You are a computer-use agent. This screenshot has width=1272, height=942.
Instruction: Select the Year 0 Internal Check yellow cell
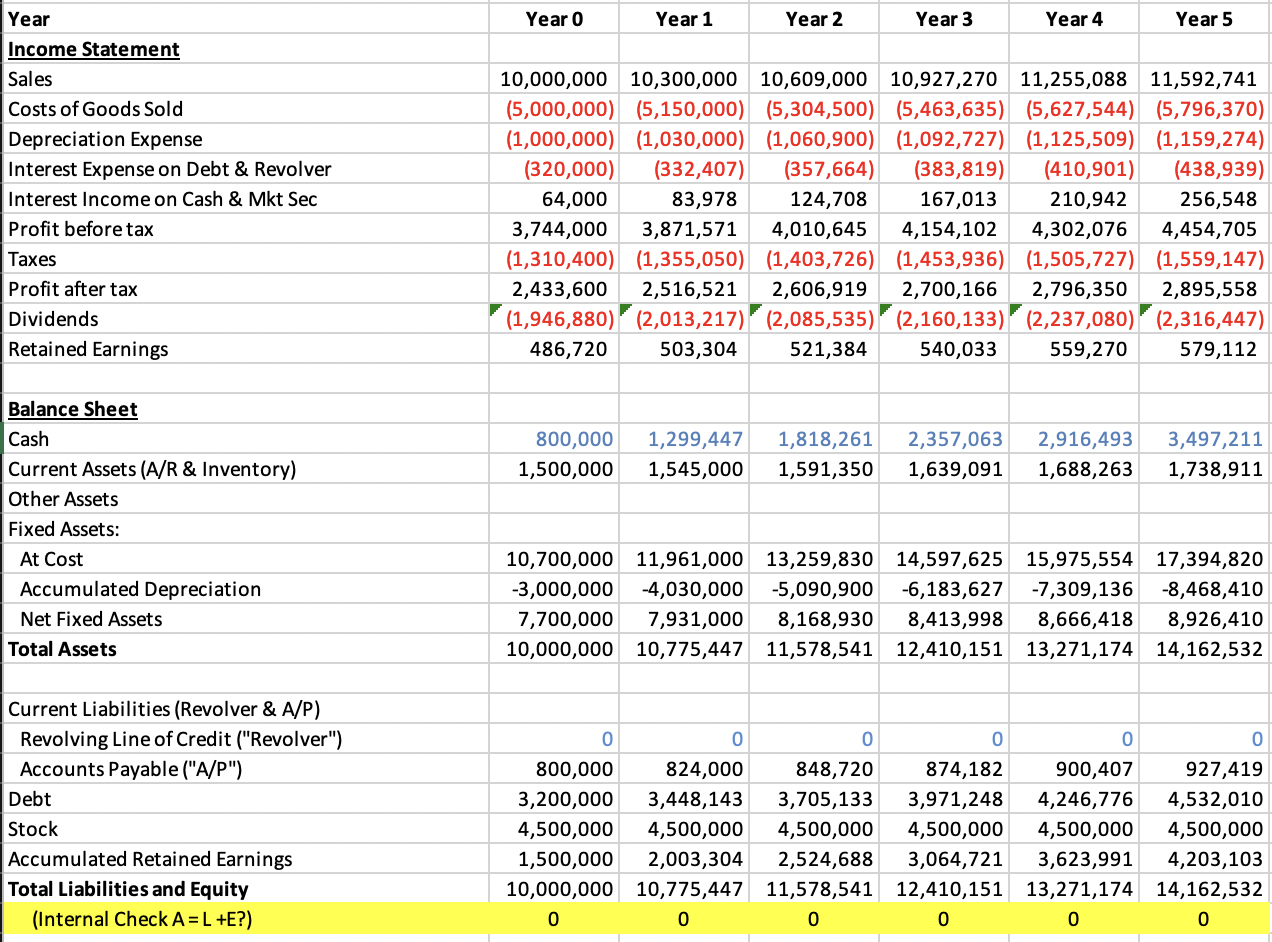point(554,919)
